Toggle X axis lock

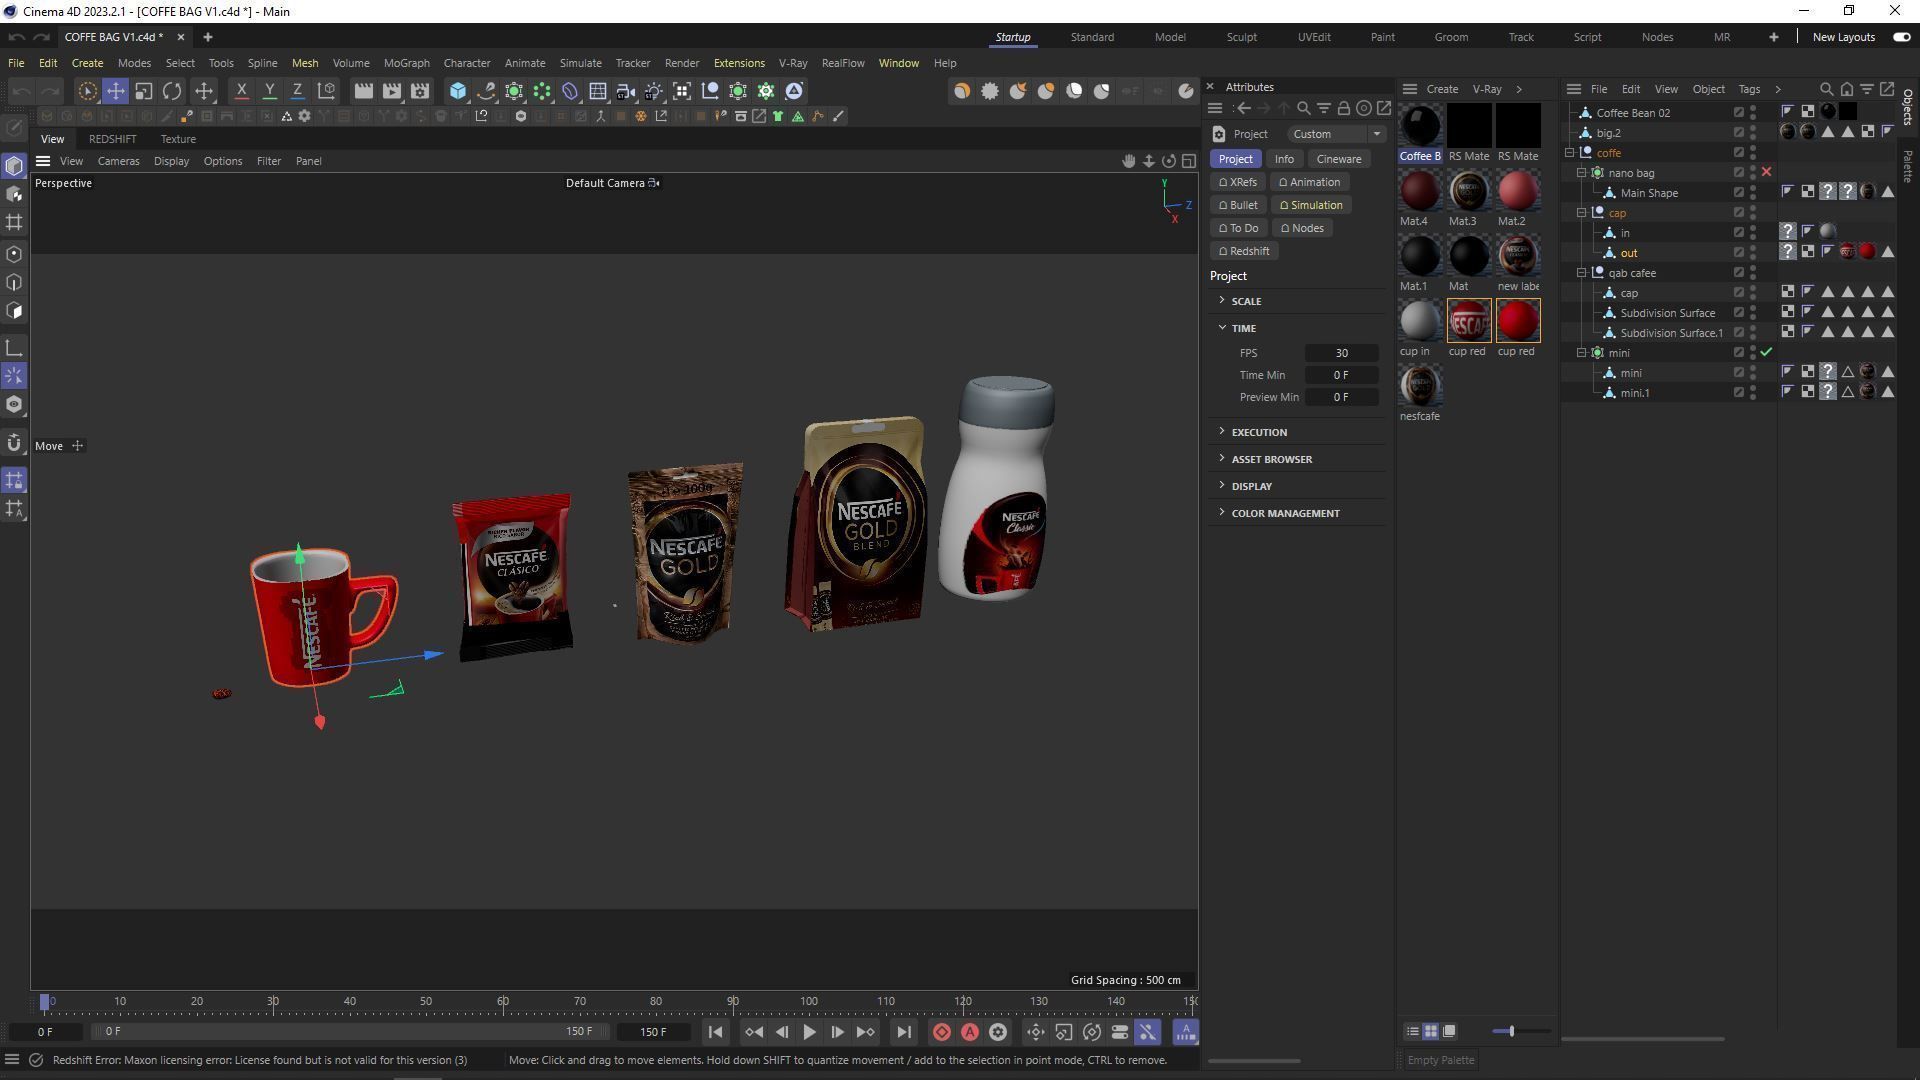[241, 91]
